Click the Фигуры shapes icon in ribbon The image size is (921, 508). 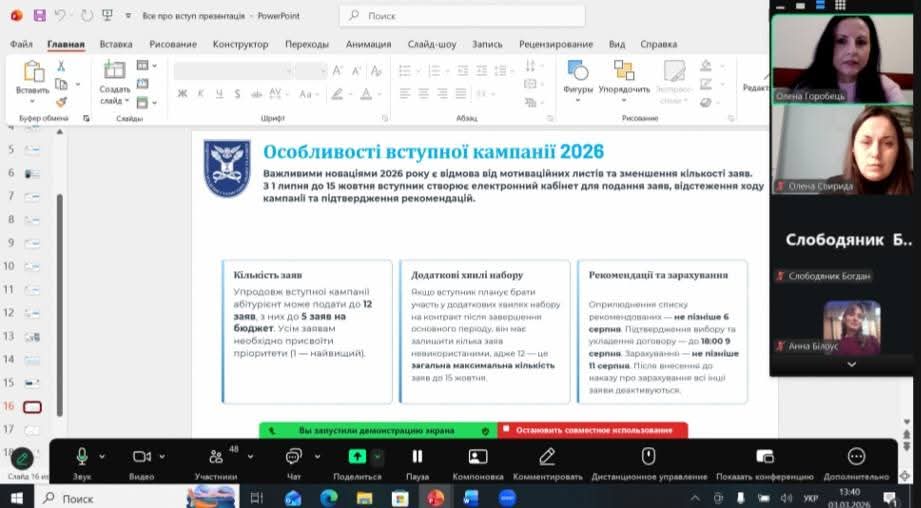click(x=578, y=71)
